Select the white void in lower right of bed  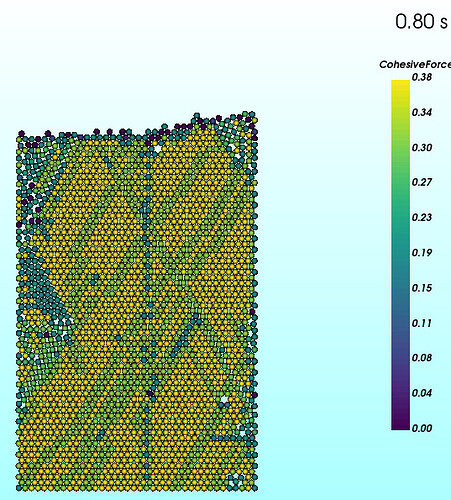pos(224,399)
